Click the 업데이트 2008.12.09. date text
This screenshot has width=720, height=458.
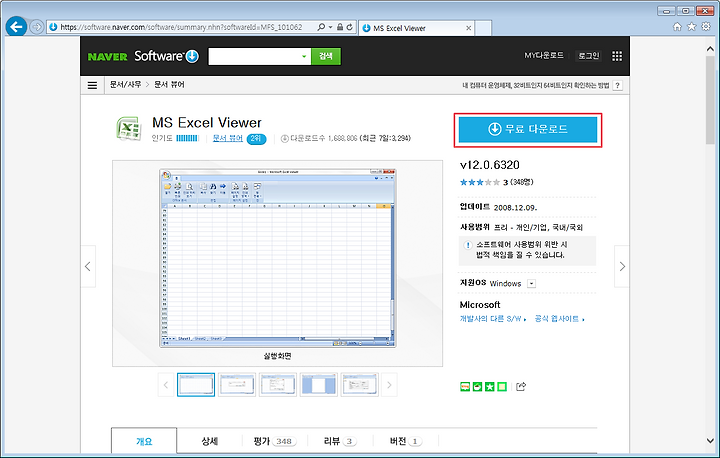click(x=498, y=207)
